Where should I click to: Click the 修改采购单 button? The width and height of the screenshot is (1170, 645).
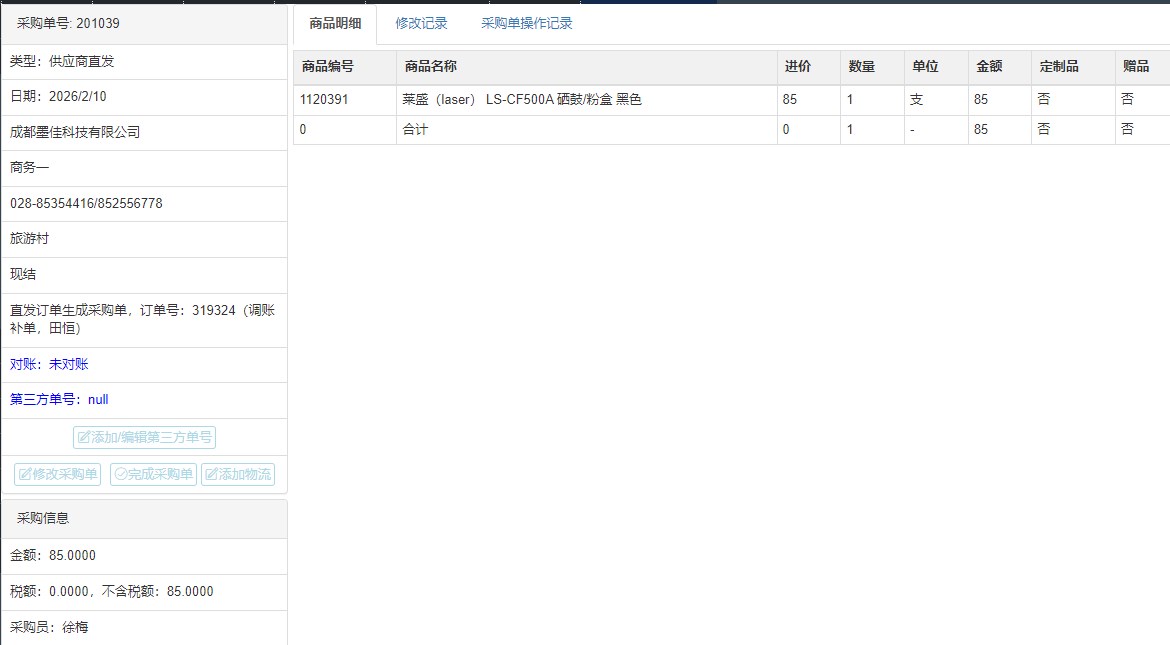pos(57,474)
